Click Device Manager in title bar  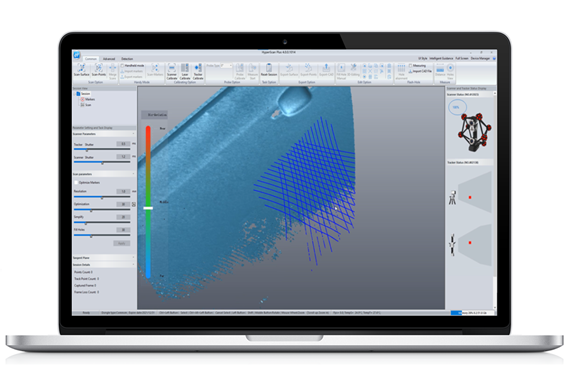480,58
